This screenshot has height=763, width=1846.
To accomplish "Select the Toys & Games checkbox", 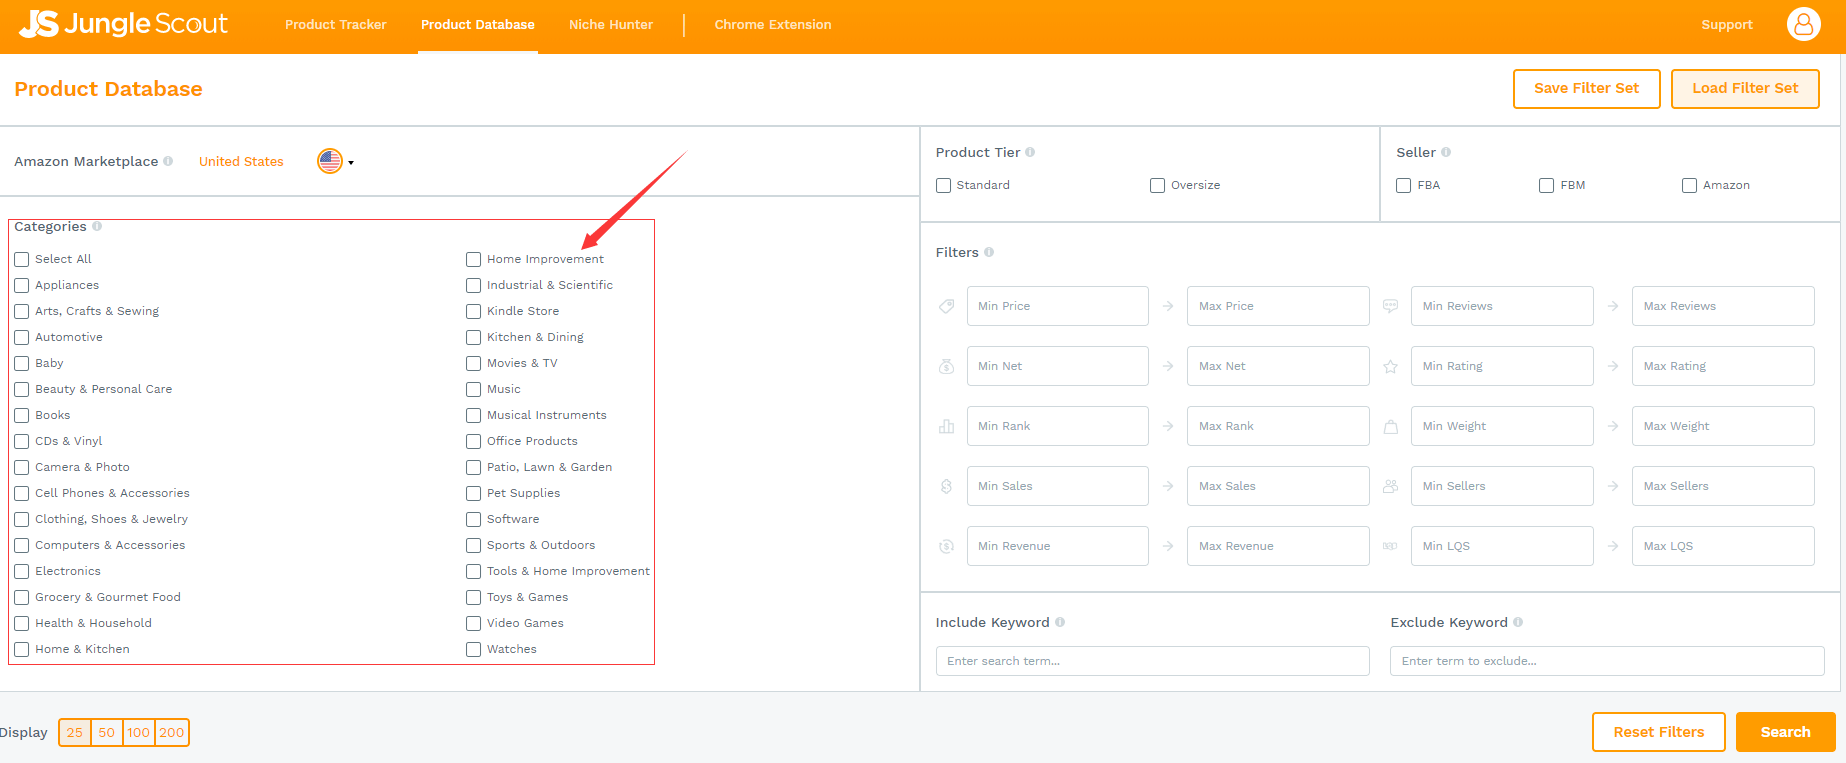I will (474, 597).
